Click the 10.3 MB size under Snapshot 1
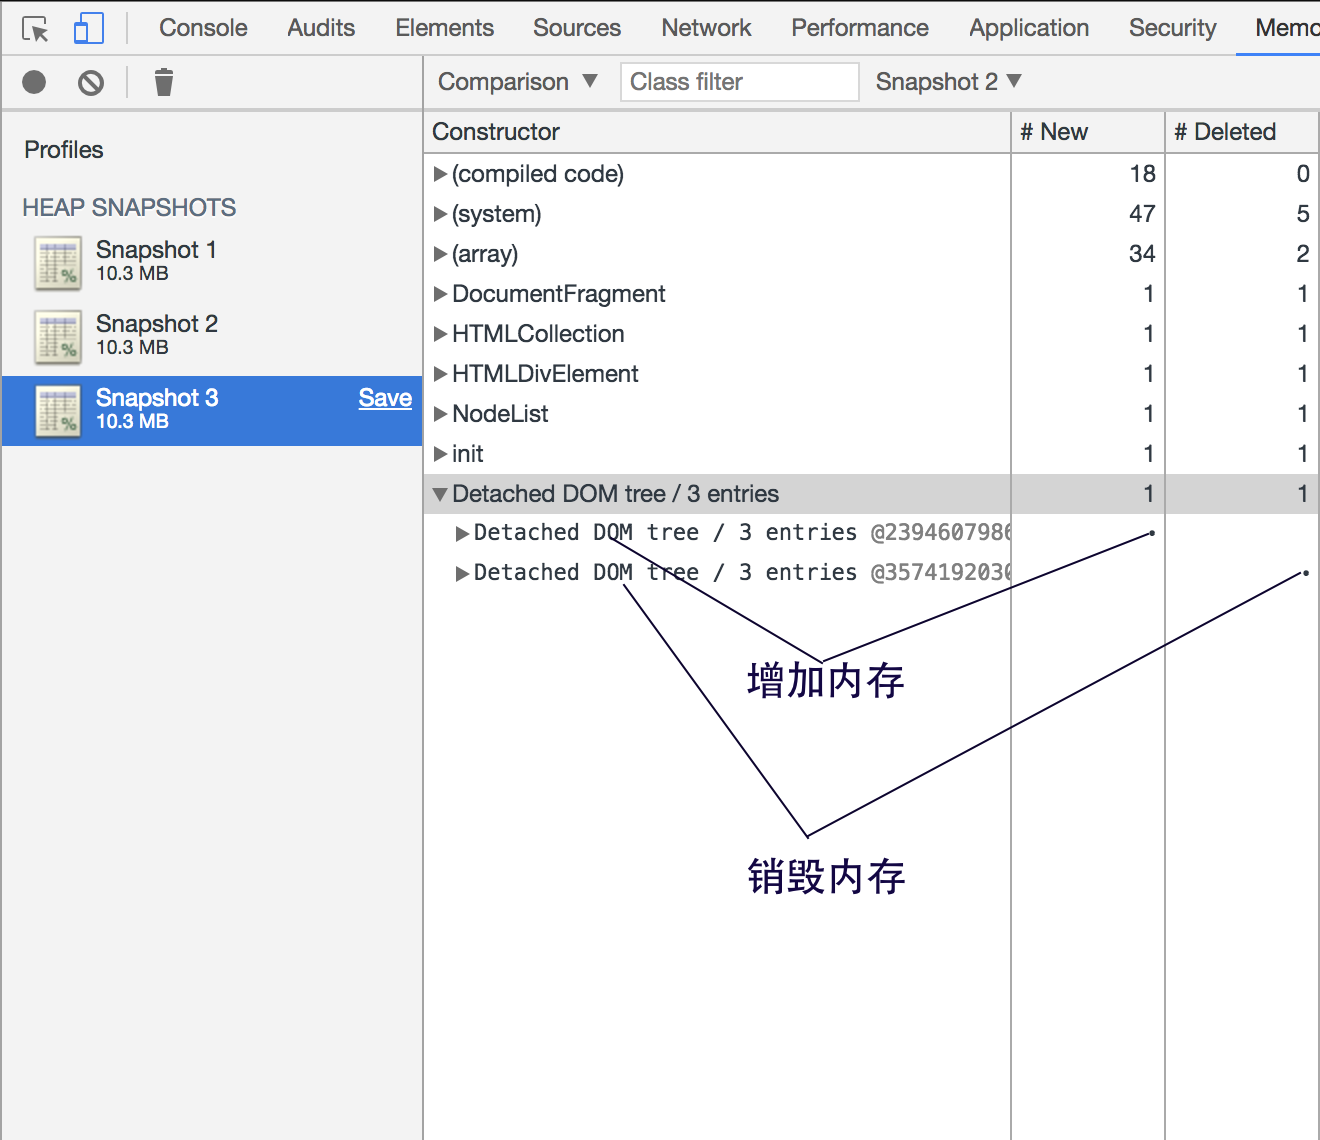The image size is (1320, 1140). (132, 274)
